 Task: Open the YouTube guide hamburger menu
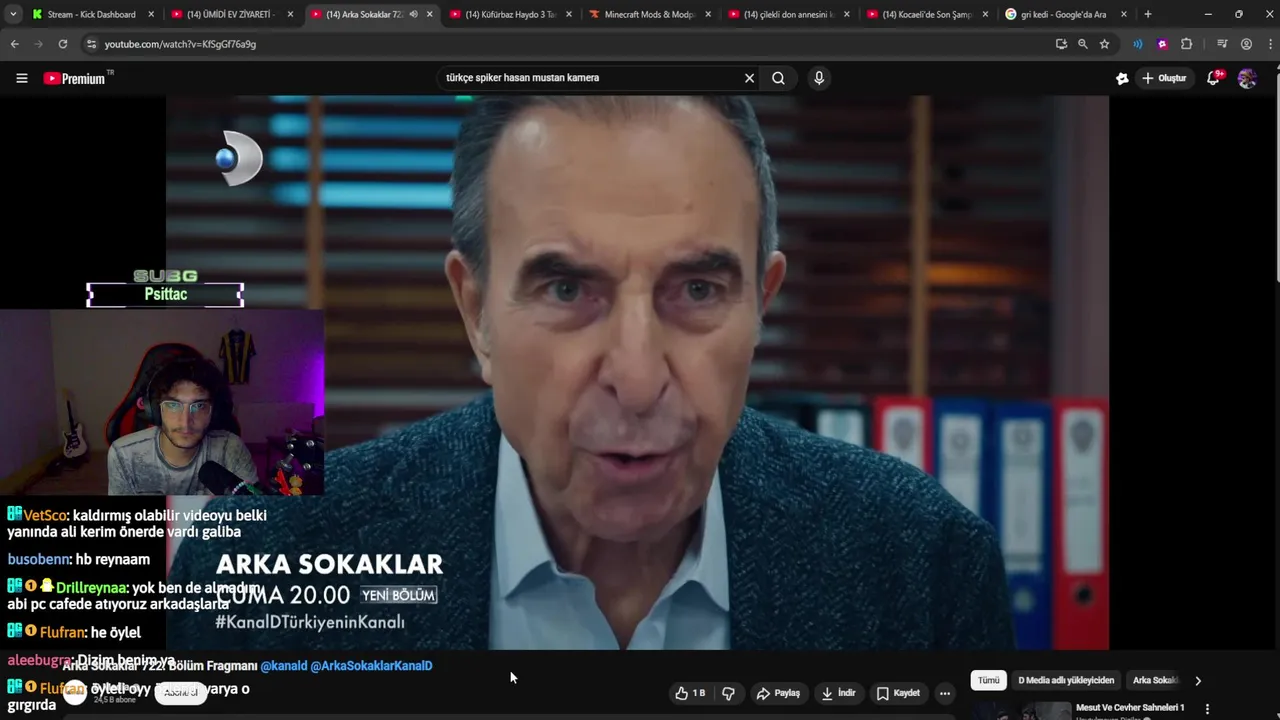(21, 78)
